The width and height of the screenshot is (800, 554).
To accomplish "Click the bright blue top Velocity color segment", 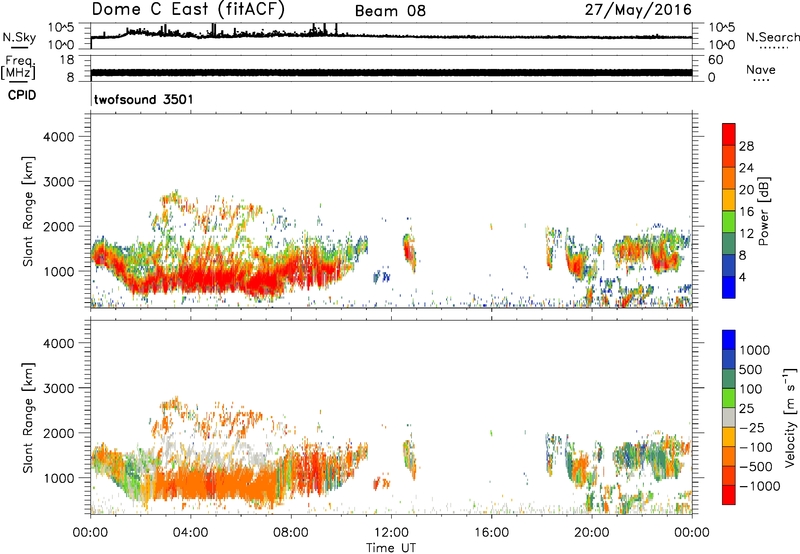I will pos(729,340).
